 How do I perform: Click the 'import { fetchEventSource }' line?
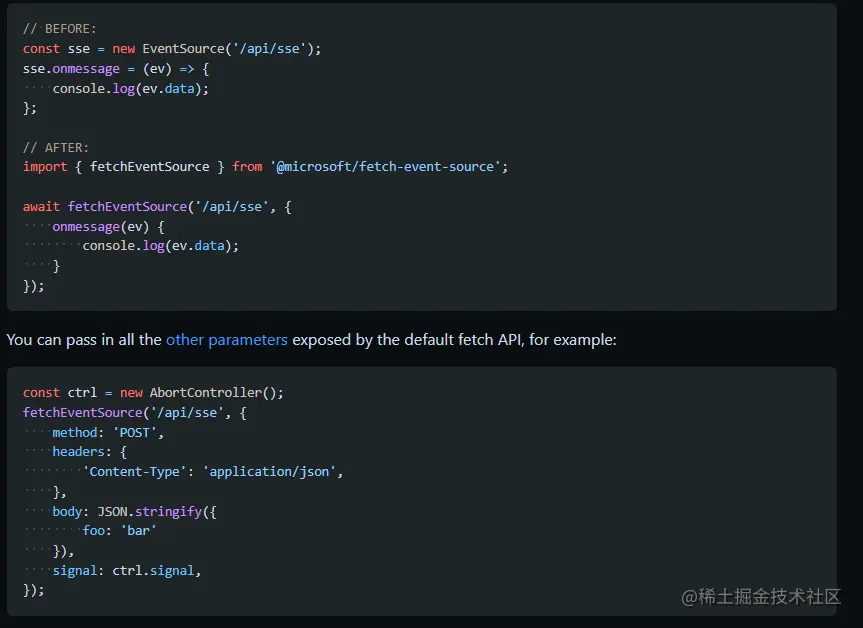[265, 167]
